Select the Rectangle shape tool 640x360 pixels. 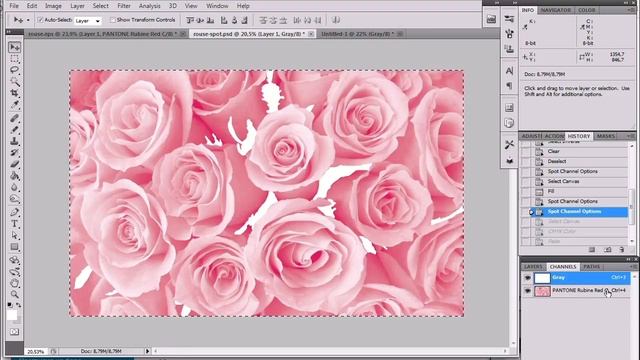pos(15,247)
